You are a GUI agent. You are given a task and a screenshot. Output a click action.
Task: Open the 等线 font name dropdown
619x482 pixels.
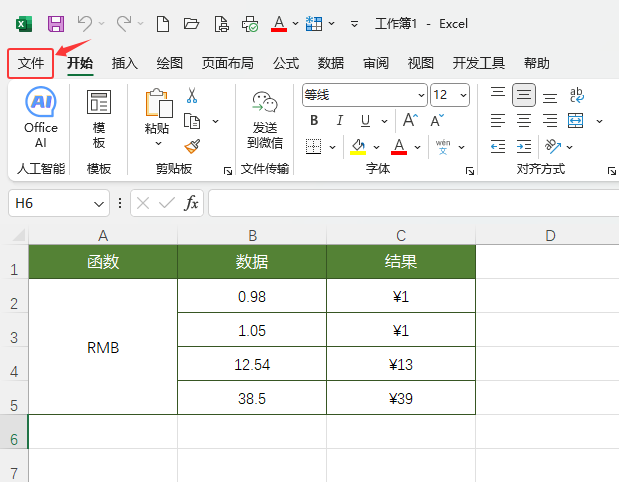coord(421,95)
